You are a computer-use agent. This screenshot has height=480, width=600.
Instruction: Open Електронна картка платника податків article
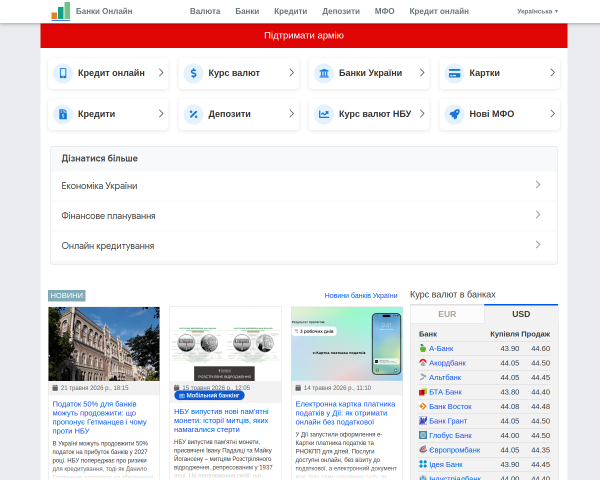[x=345, y=413]
